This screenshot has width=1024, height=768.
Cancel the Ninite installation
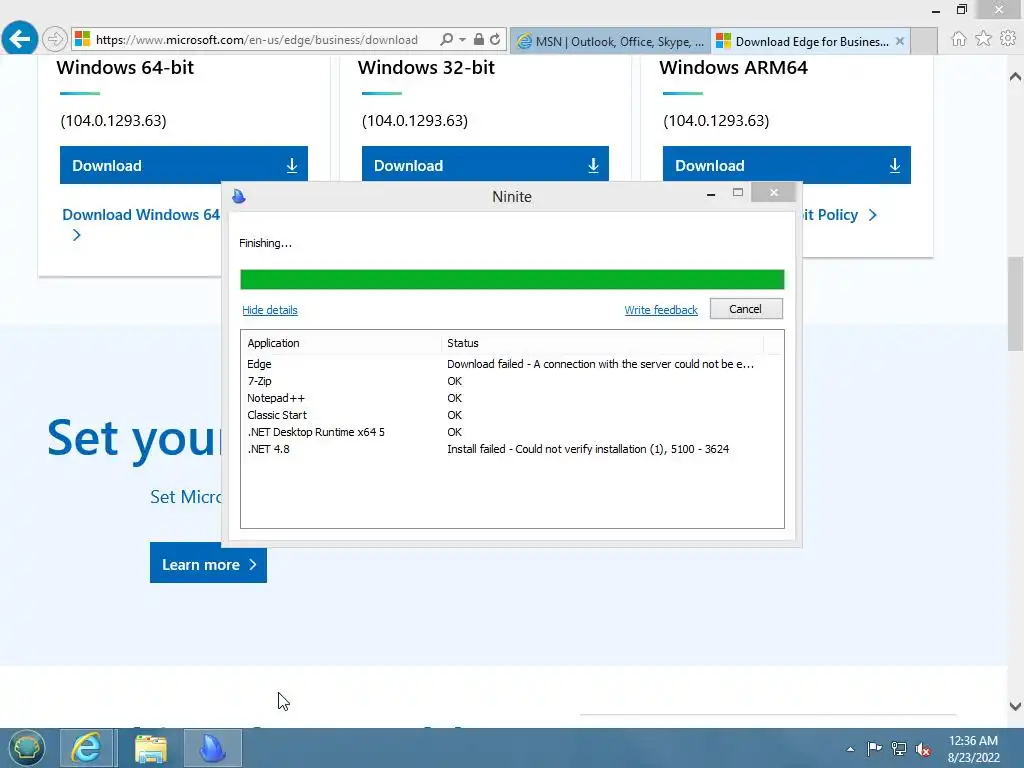(746, 309)
